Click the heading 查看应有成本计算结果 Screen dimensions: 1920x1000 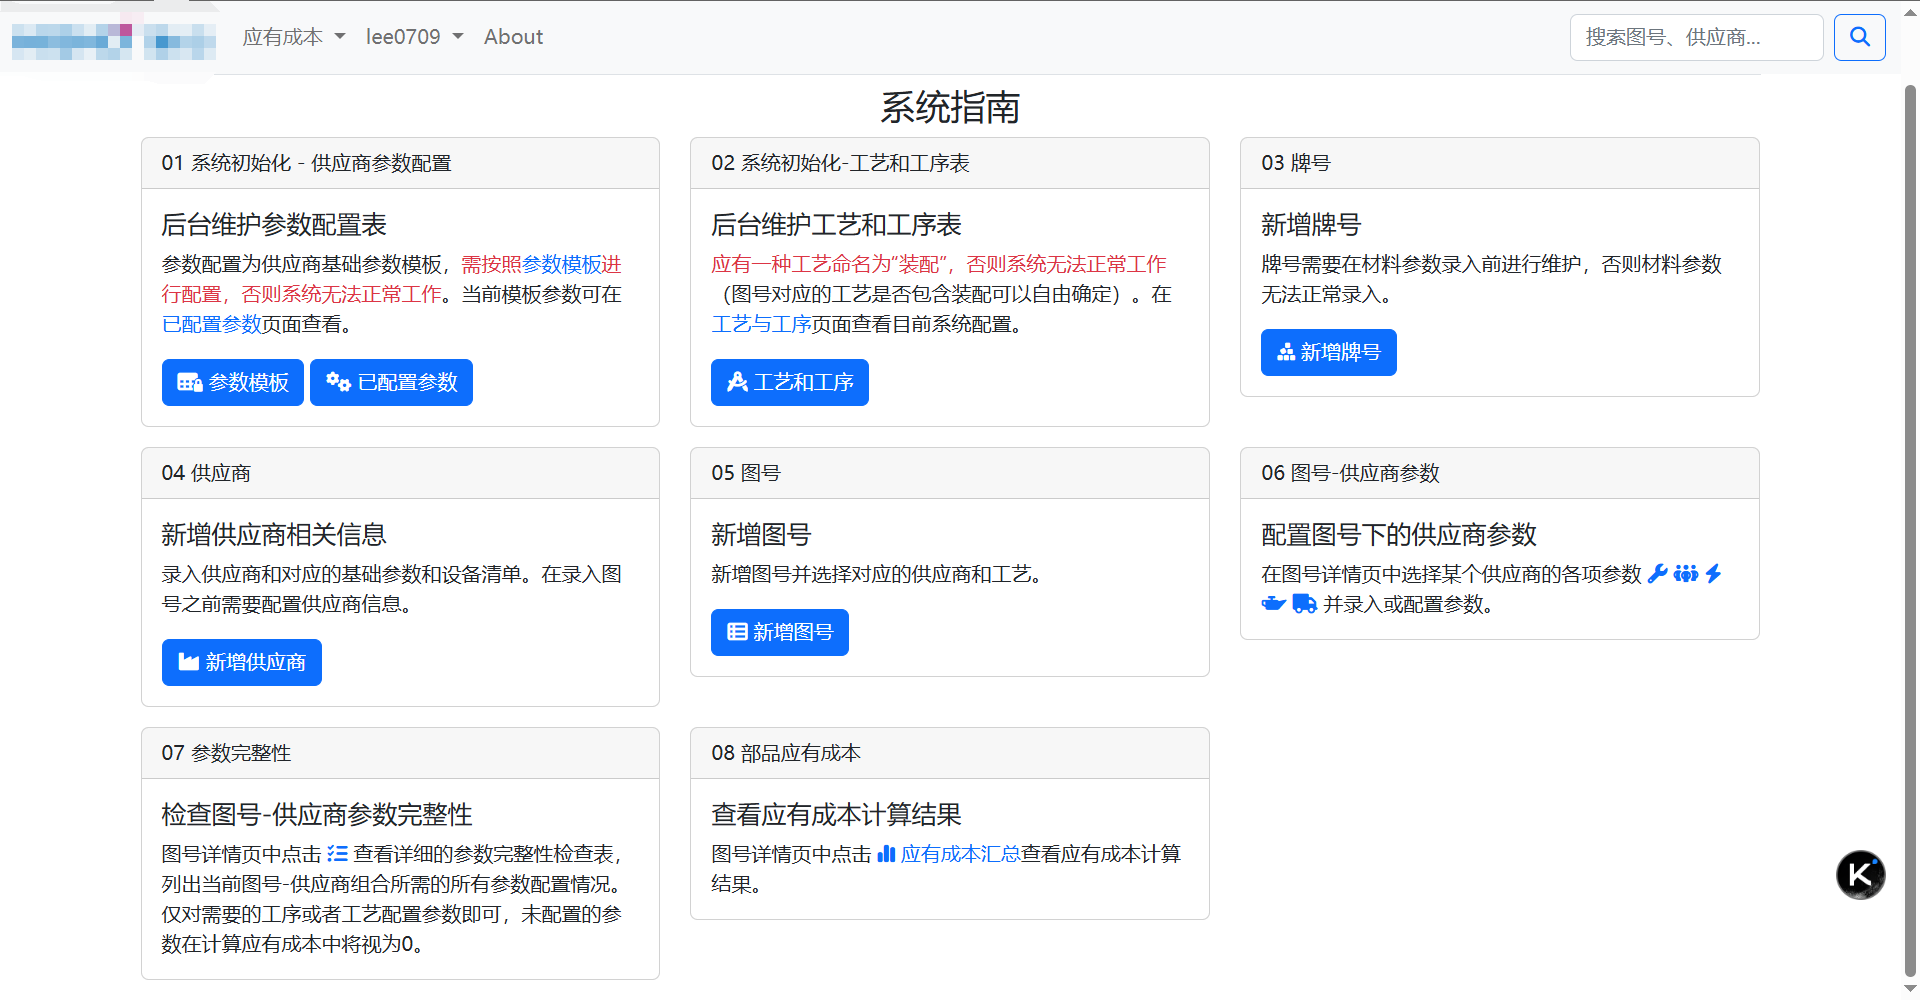coord(836,815)
